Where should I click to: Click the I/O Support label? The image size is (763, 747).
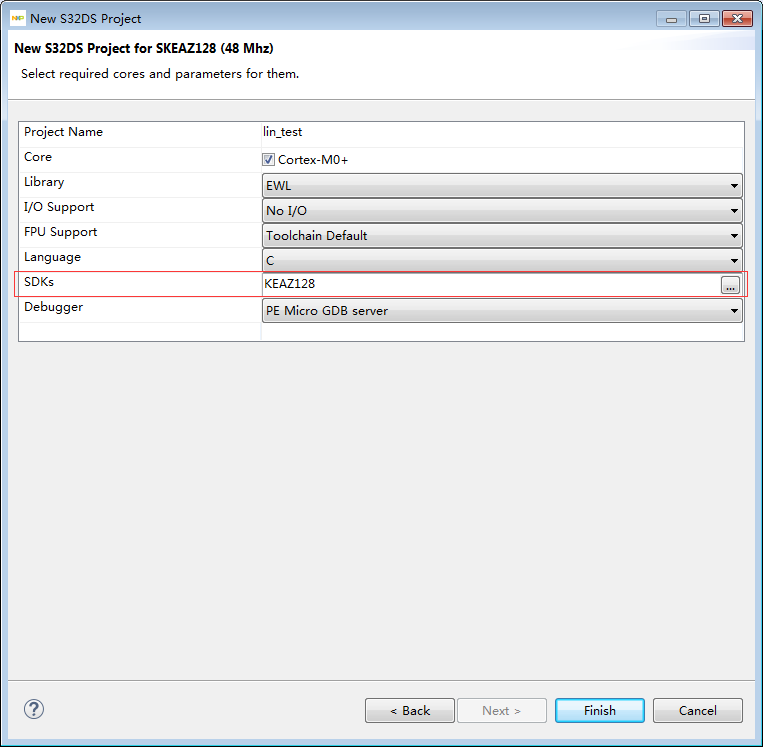tap(59, 207)
